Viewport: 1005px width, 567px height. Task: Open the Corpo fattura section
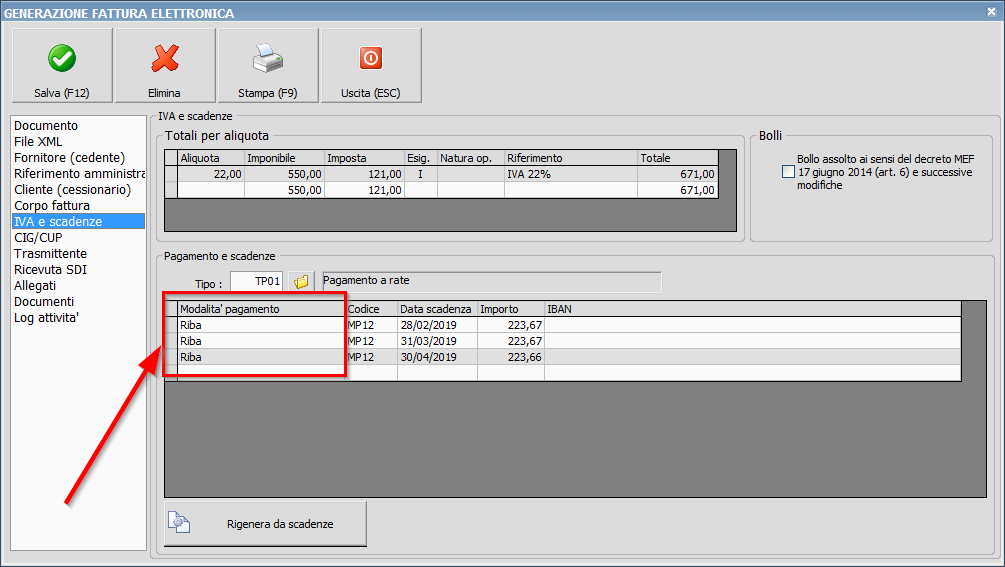pos(52,206)
